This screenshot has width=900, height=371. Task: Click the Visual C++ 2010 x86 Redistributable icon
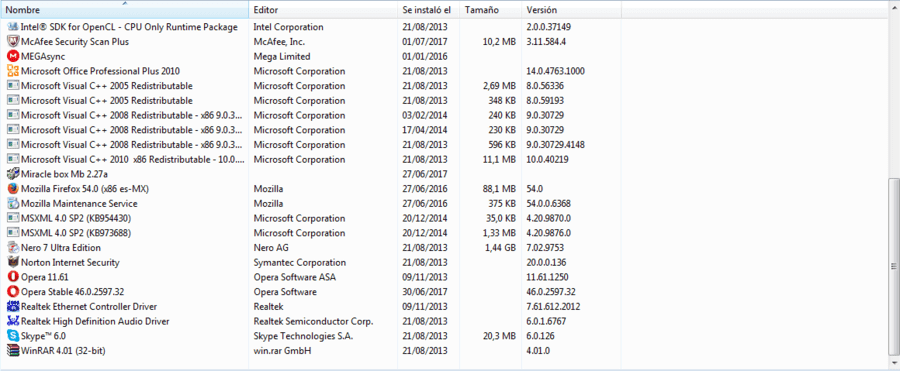13,160
